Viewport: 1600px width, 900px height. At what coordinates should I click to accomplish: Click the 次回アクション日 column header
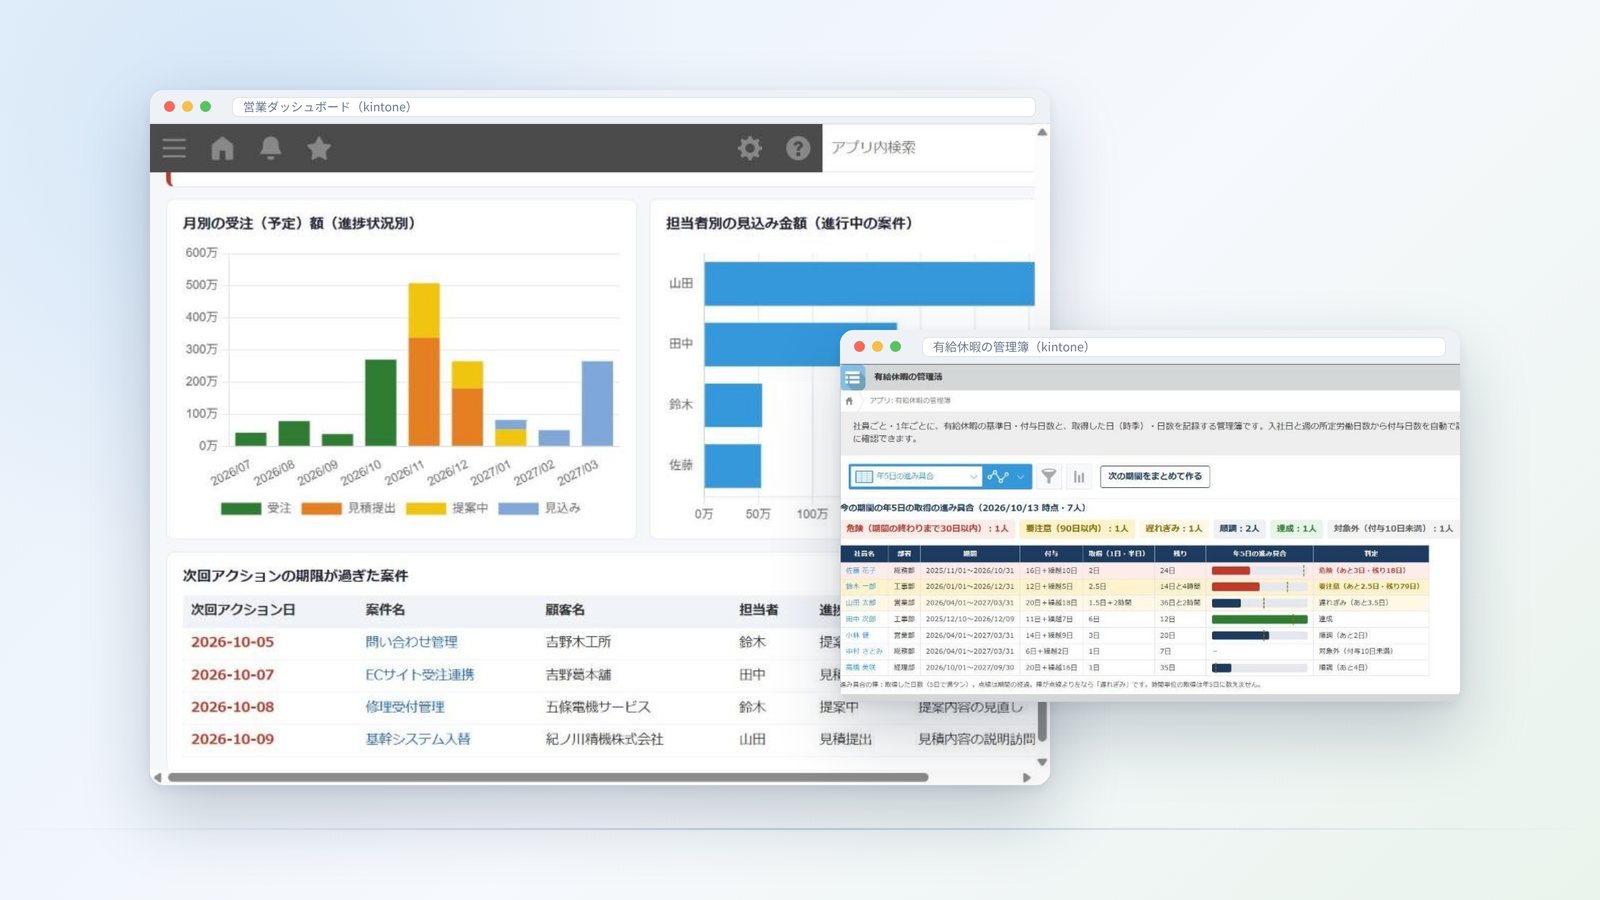click(243, 610)
